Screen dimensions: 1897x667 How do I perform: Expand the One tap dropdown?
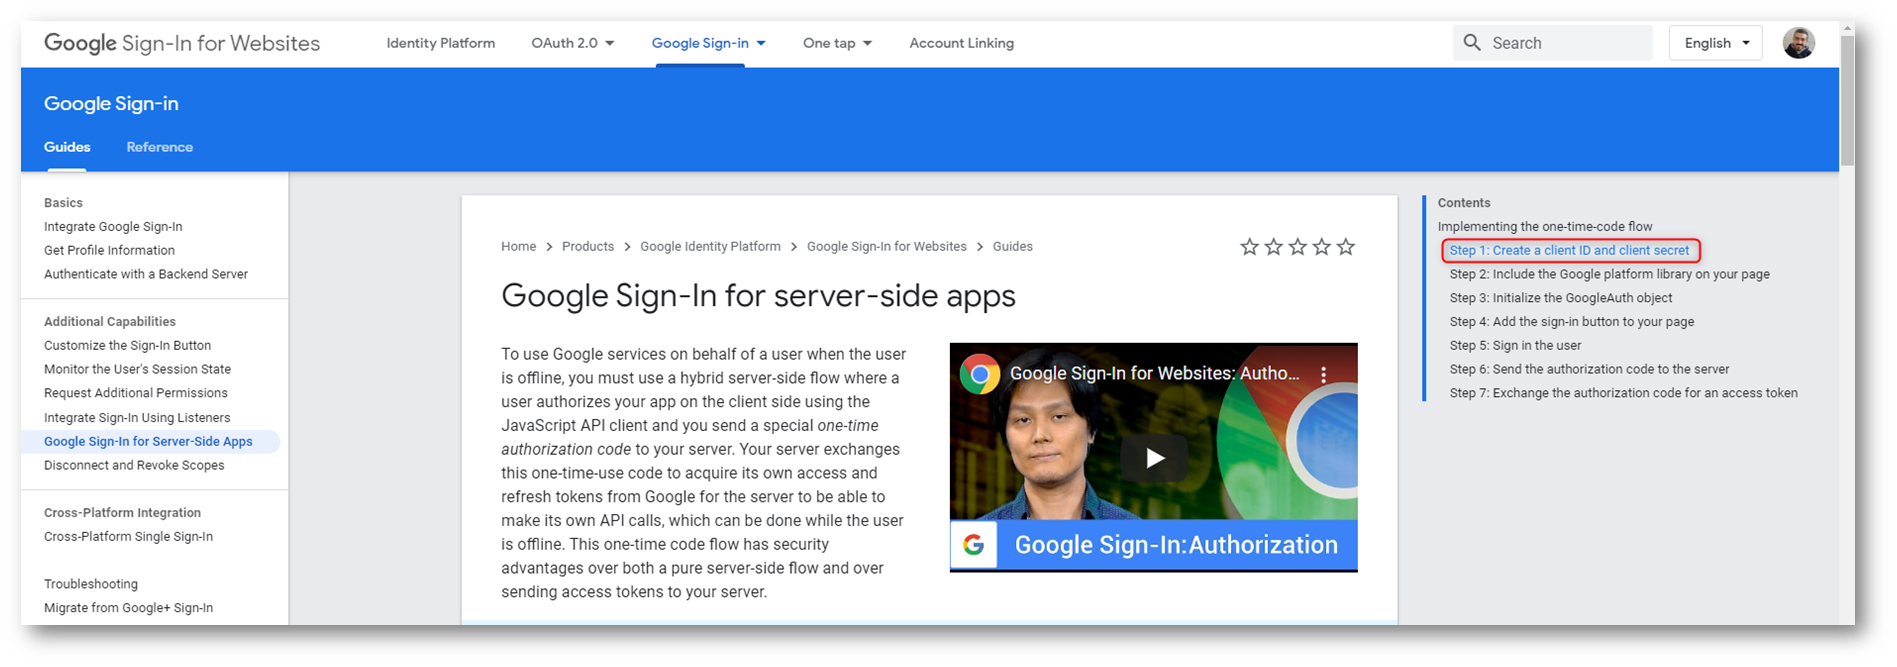click(838, 43)
